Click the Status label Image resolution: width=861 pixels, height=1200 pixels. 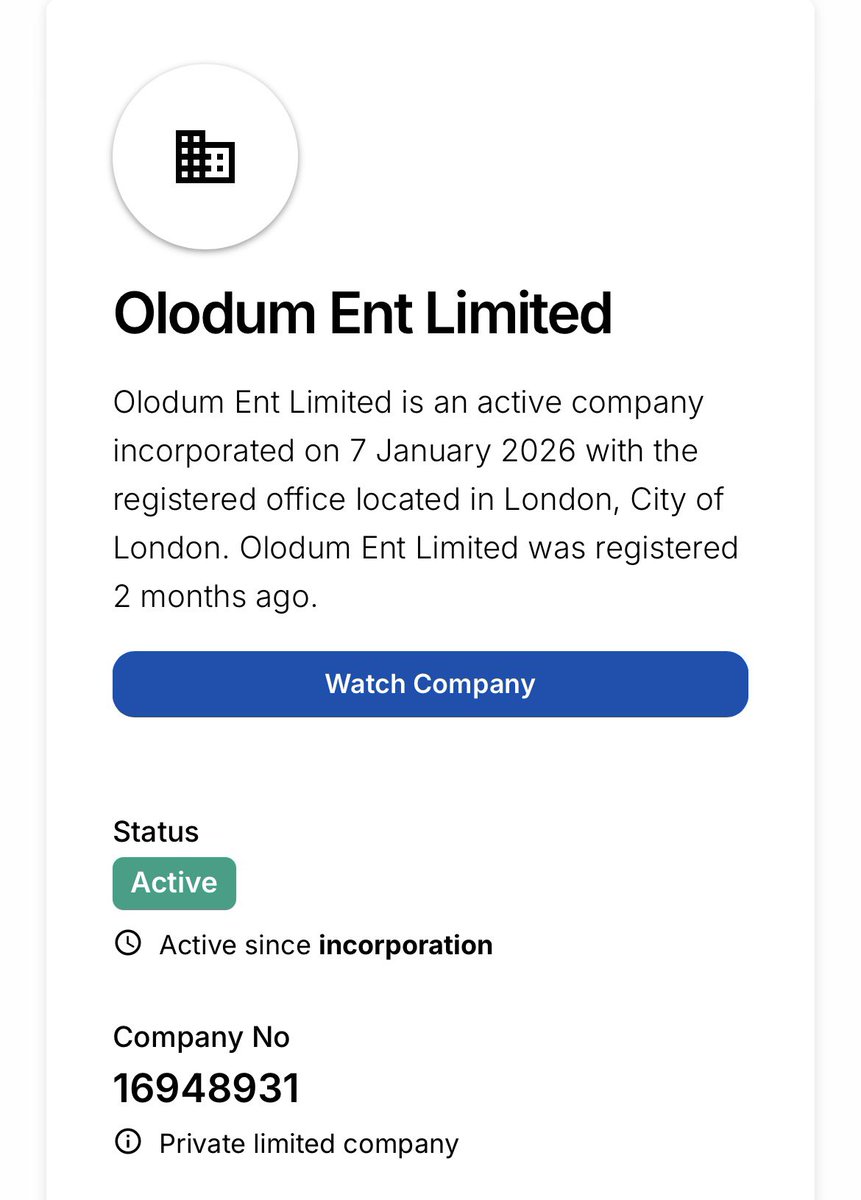(x=156, y=832)
